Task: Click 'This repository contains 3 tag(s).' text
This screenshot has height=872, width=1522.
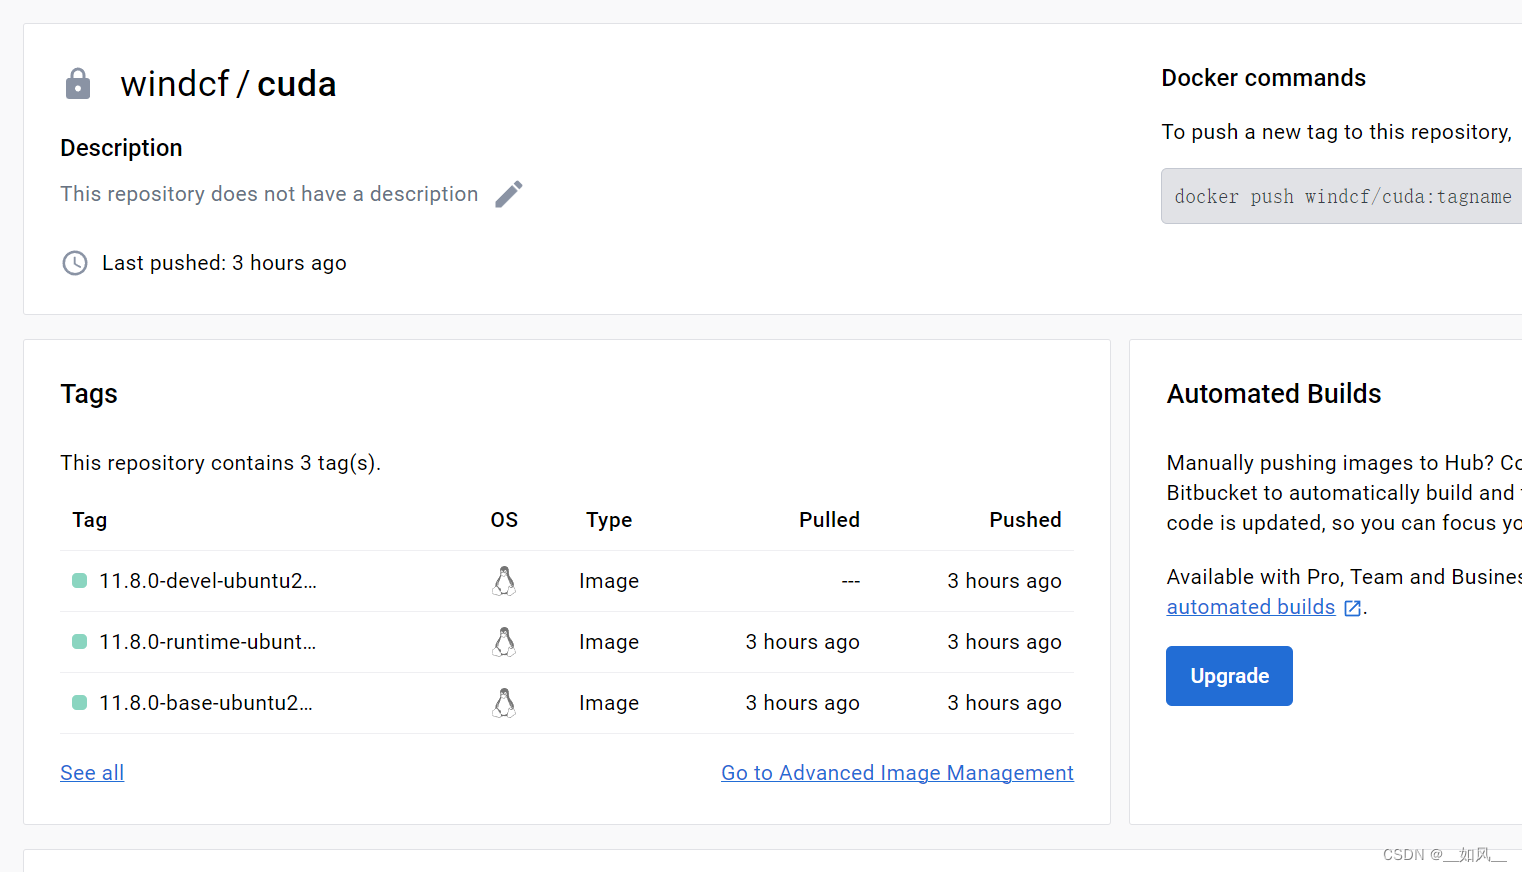Action: point(220,463)
